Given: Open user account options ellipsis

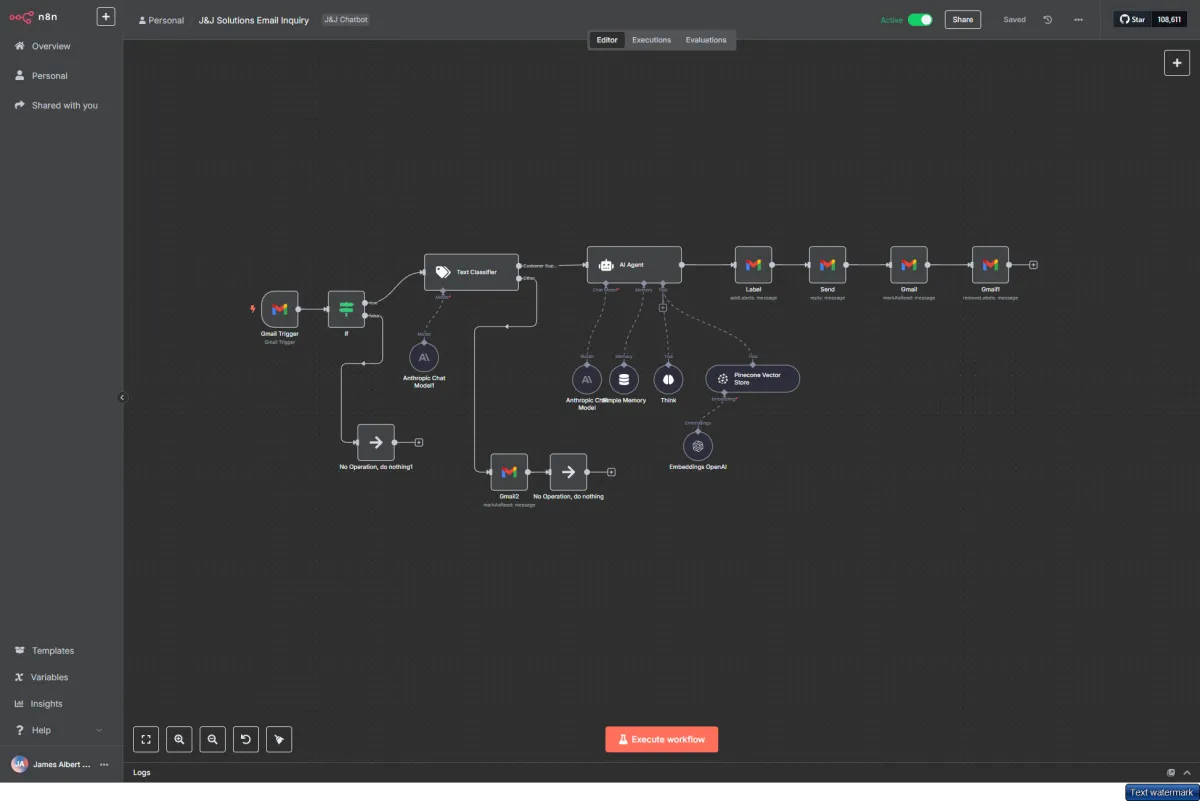Looking at the screenshot, I should click(x=104, y=764).
